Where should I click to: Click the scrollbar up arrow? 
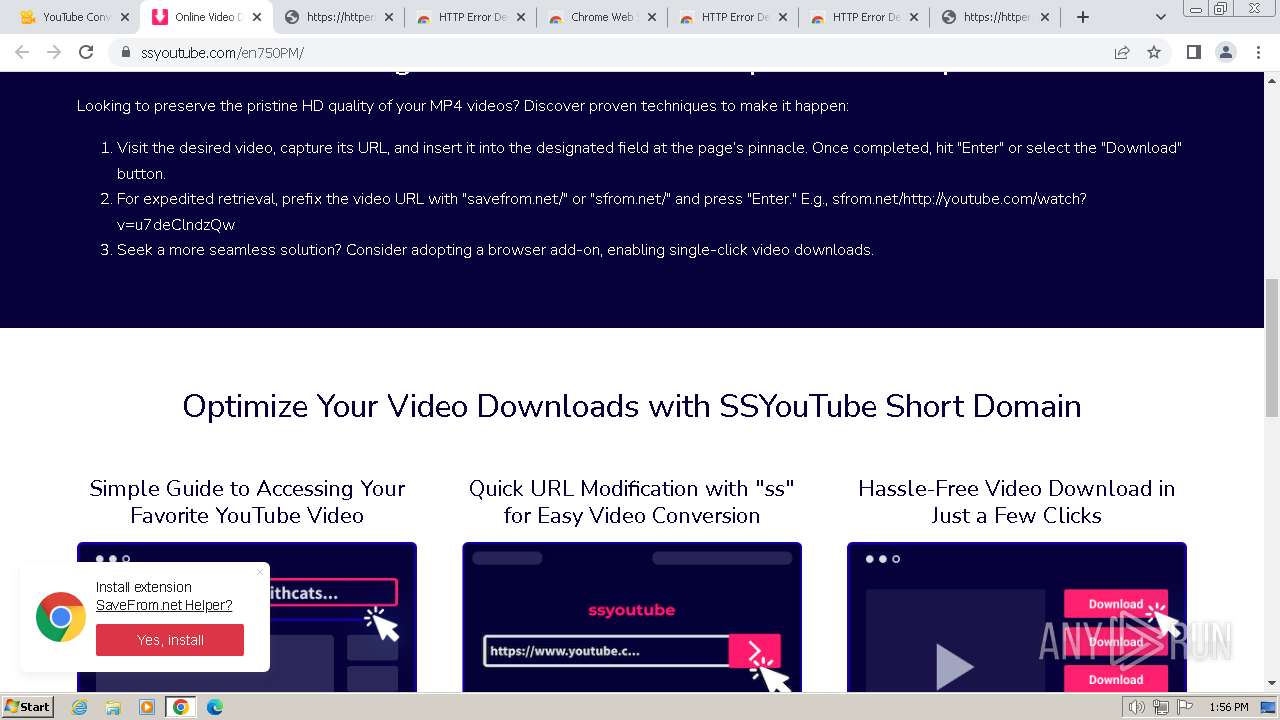(1272, 79)
